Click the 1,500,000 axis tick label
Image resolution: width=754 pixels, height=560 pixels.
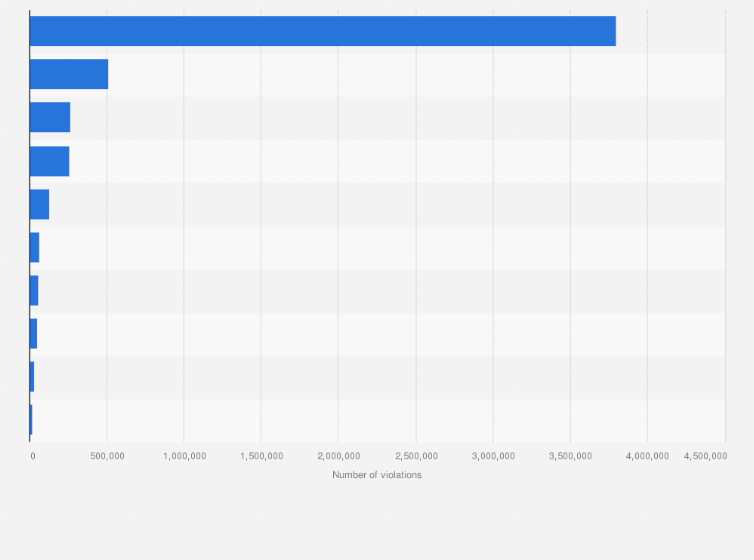point(262,456)
